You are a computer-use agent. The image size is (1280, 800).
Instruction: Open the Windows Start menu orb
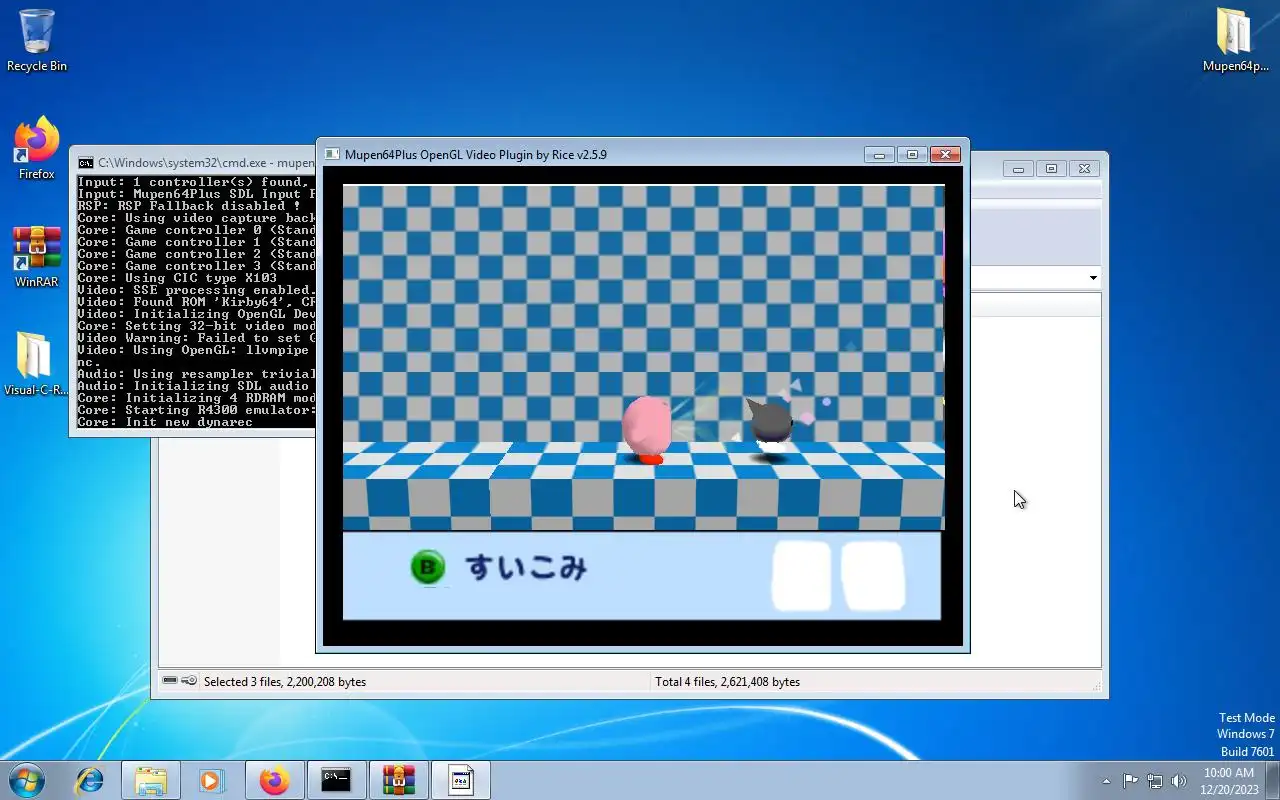[x=26, y=780]
